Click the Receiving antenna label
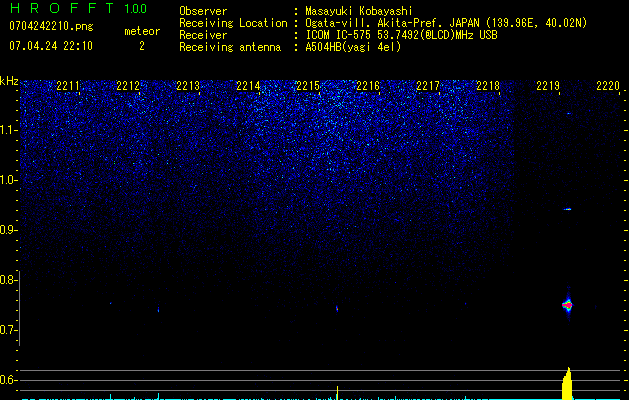The width and height of the screenshot is (629, 400). coord(230,47)
